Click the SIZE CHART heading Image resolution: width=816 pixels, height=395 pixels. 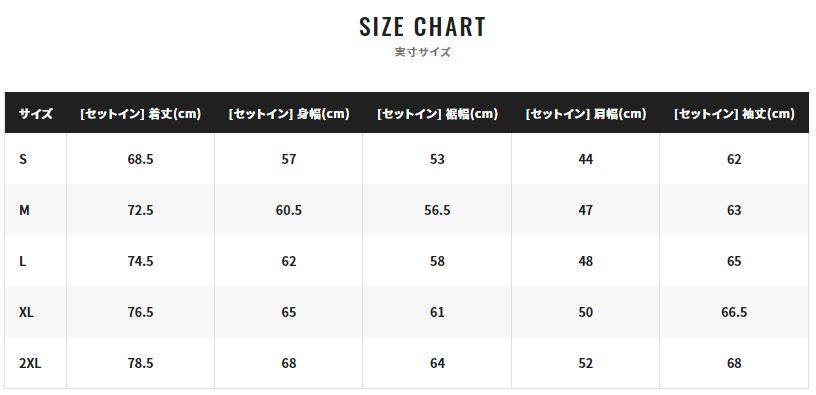(x=422, y=27)
